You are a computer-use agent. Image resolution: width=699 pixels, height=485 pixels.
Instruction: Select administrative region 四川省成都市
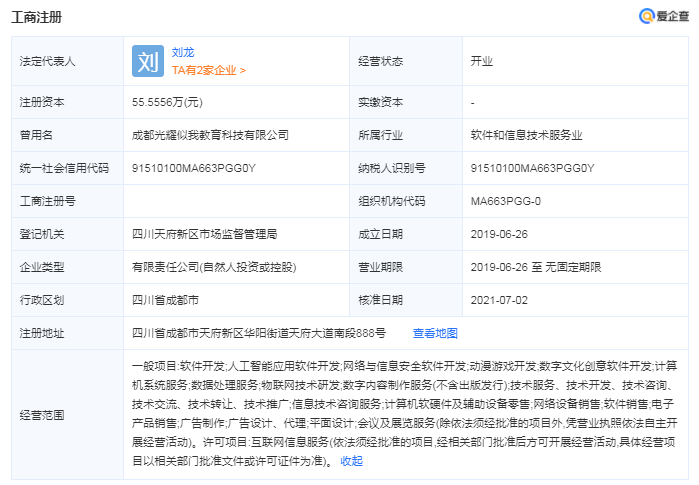tap(165, 300)
